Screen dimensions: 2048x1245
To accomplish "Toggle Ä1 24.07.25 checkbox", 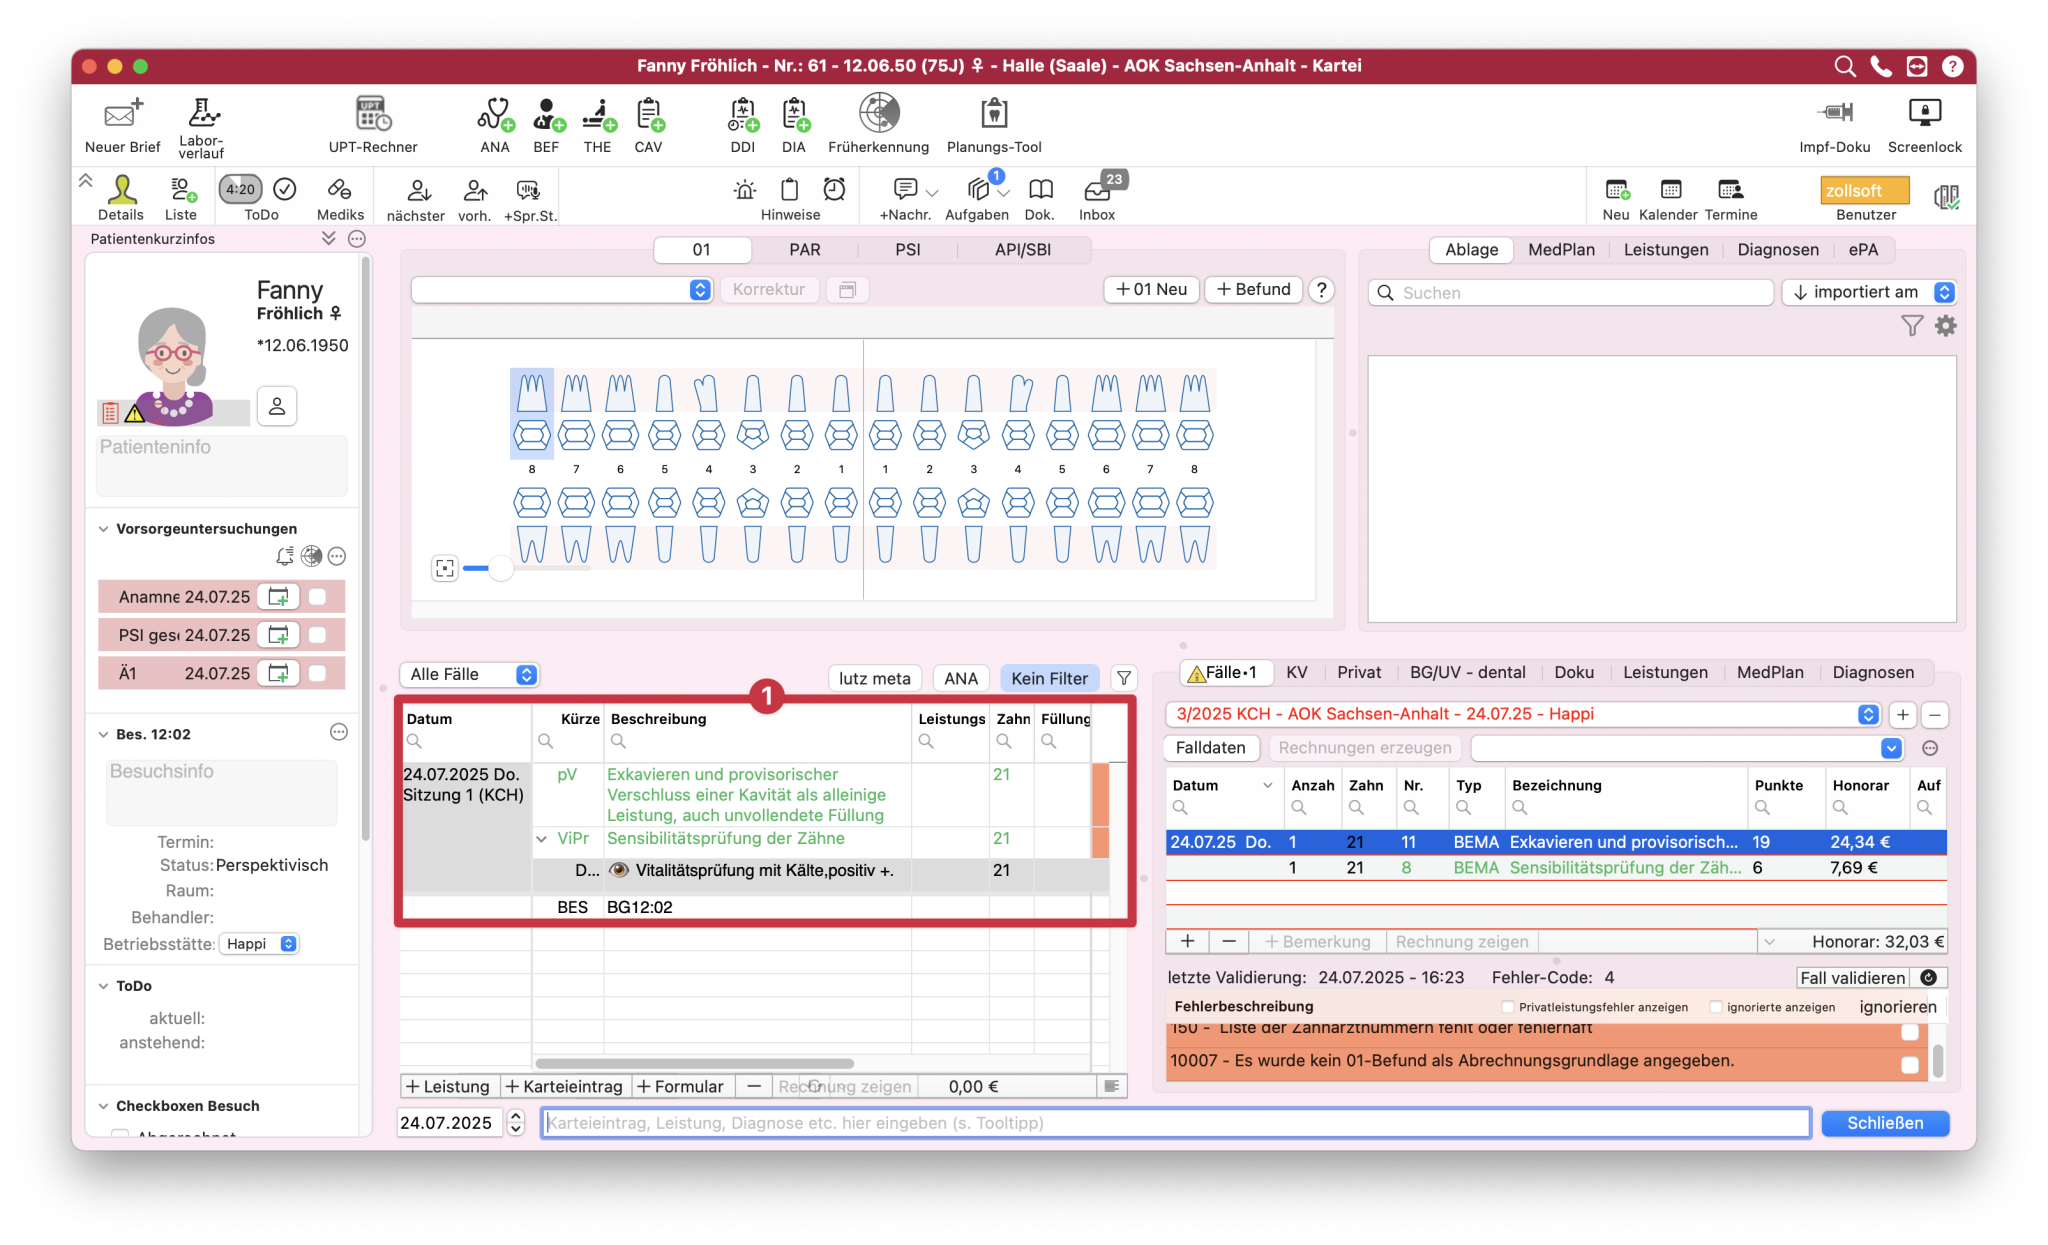I will (x=317, y=673).
